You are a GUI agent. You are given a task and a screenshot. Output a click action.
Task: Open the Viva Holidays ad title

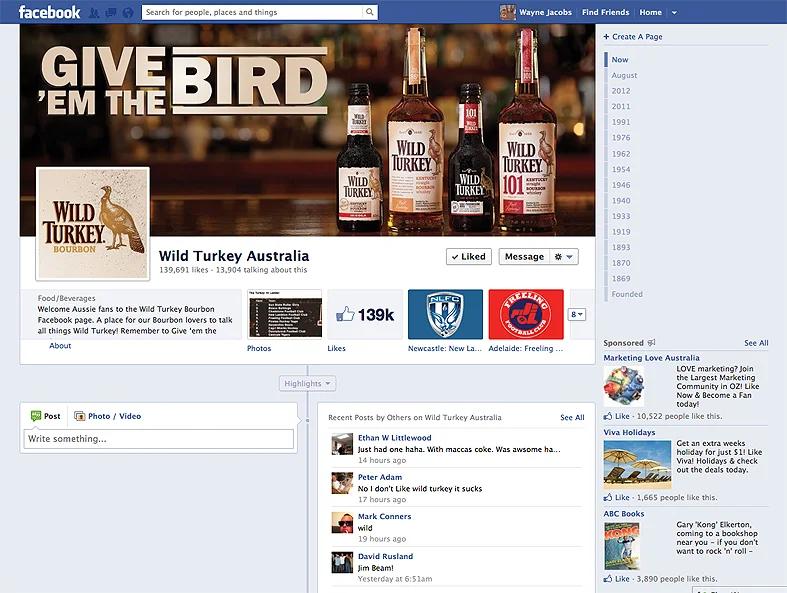coord(629,432)
